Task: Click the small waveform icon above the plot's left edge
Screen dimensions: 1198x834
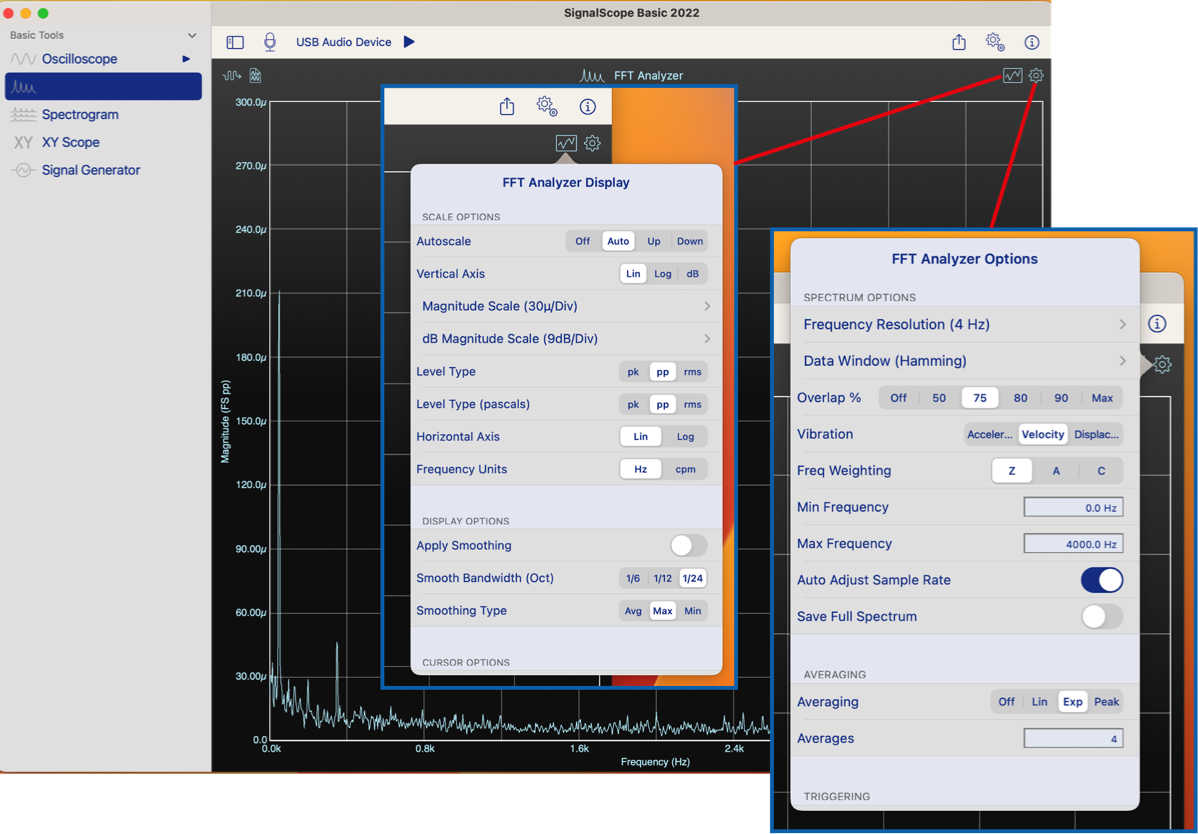Action: (232, 76)
